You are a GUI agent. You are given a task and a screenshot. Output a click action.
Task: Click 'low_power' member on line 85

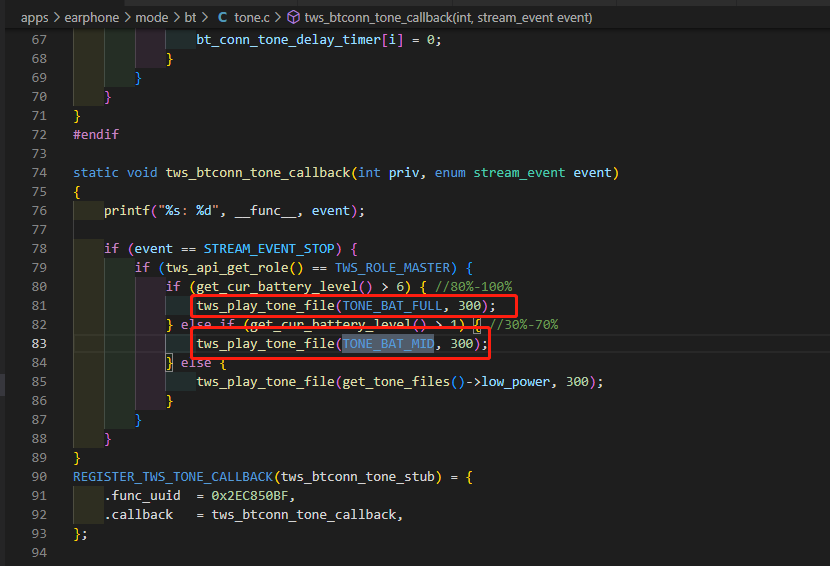[515, 382]
